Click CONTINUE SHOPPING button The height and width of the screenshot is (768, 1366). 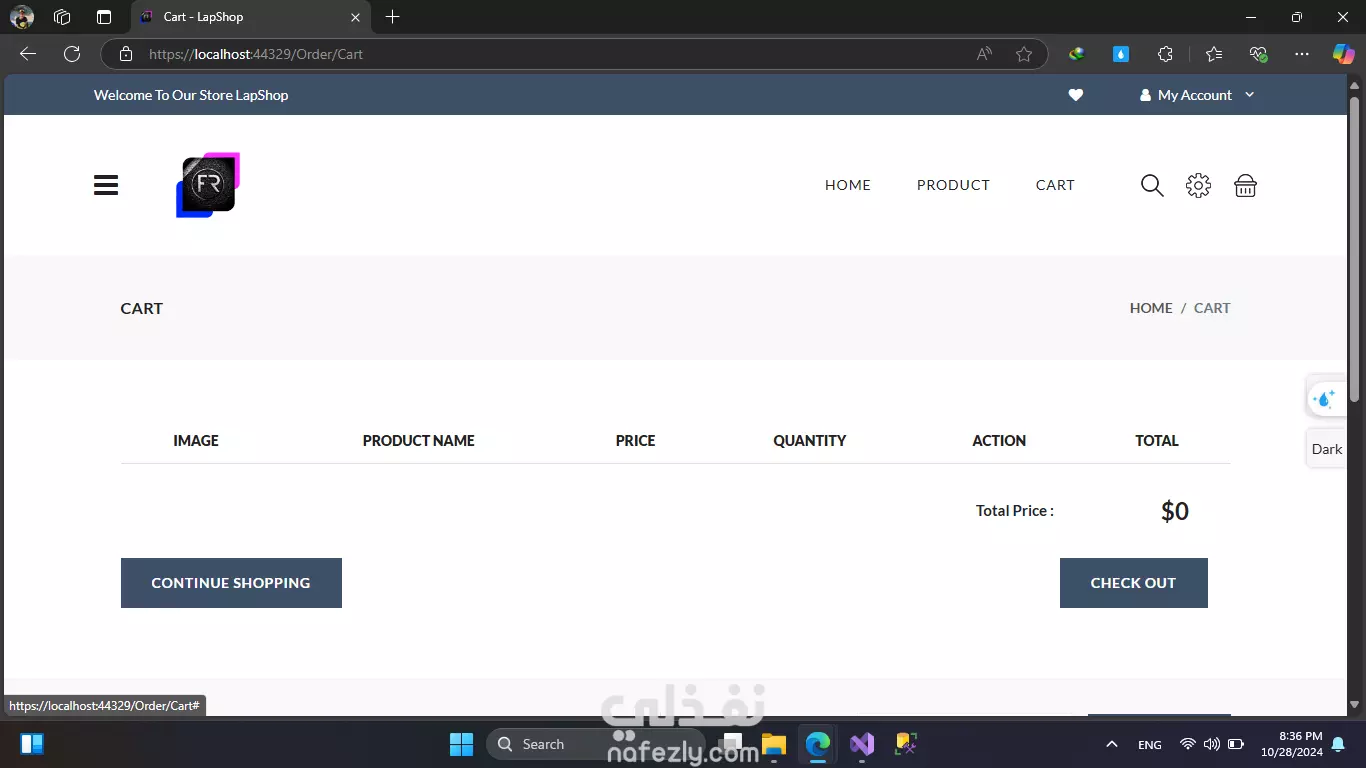click(231, 583)
